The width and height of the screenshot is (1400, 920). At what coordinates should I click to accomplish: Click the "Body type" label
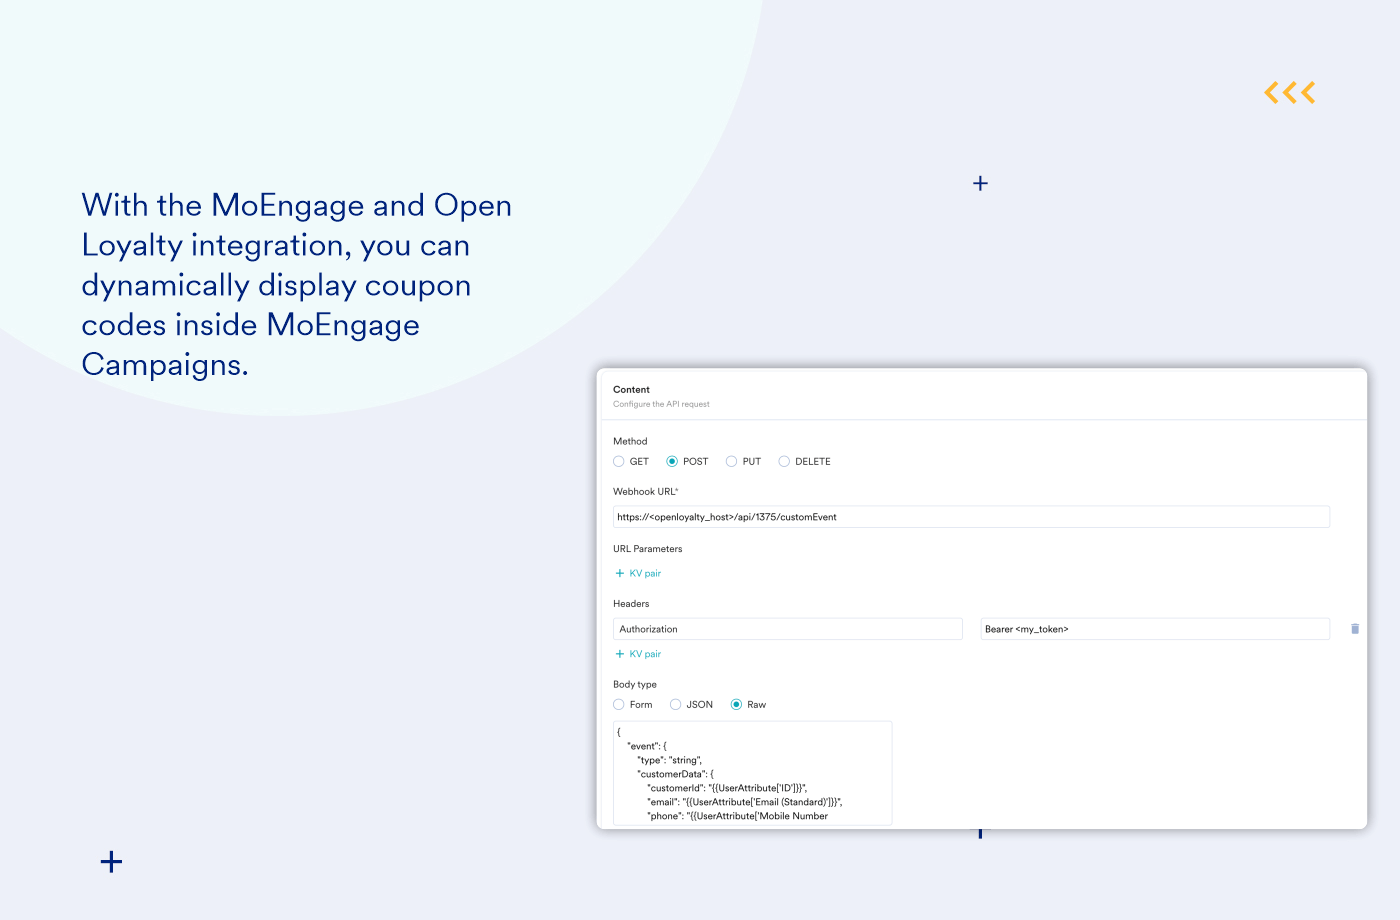(635, 685)
